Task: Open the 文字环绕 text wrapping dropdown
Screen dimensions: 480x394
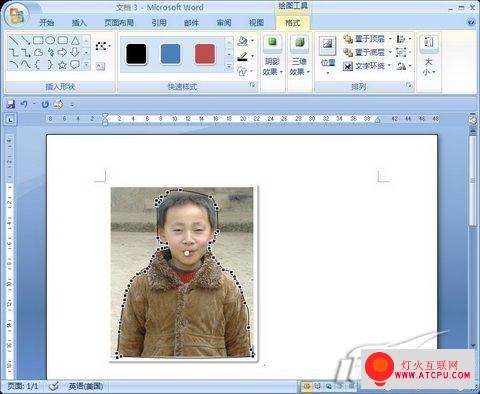Action: [366, 66]
